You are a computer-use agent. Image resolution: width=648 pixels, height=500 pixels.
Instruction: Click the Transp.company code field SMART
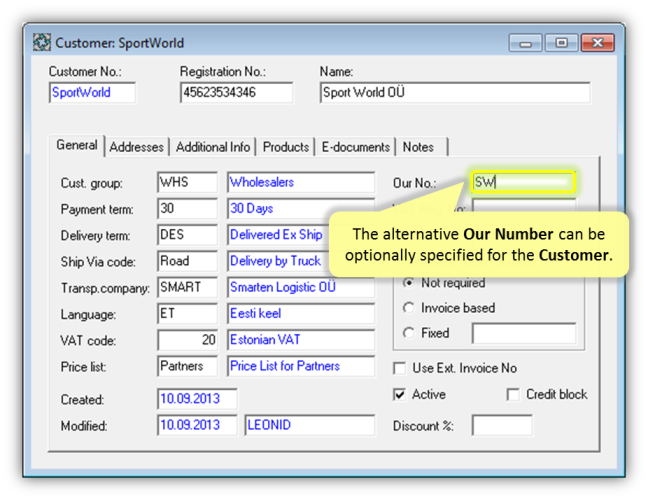(x=187, y=287)
